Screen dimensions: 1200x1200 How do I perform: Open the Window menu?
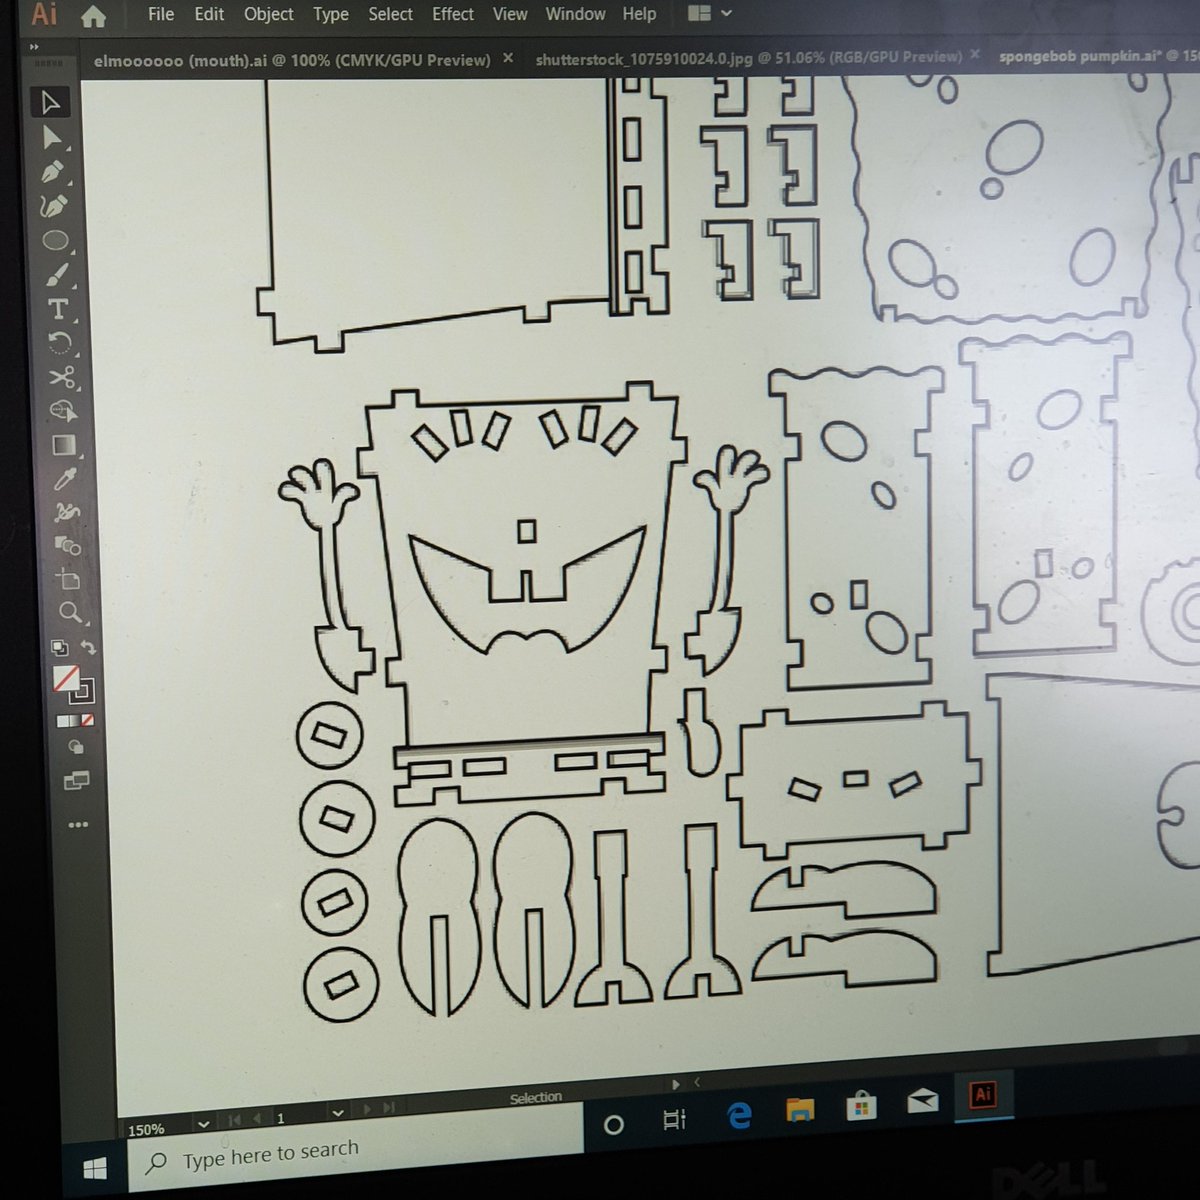pos(575,14)
